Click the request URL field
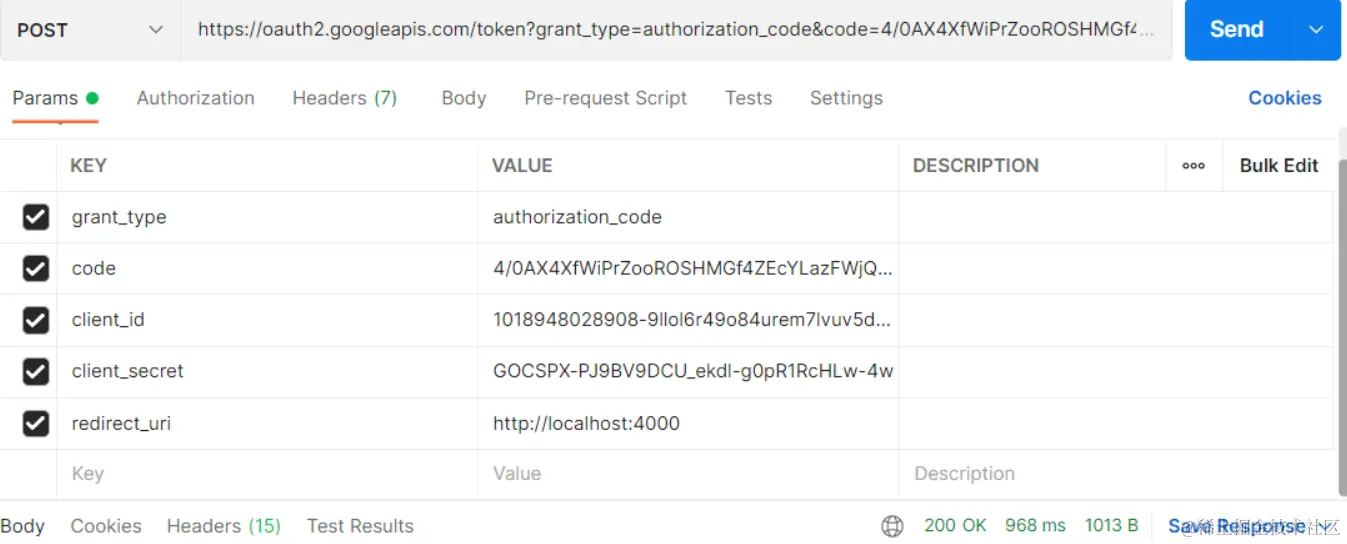The height and width of the screenshot is (544, 1347). (676, 30)
